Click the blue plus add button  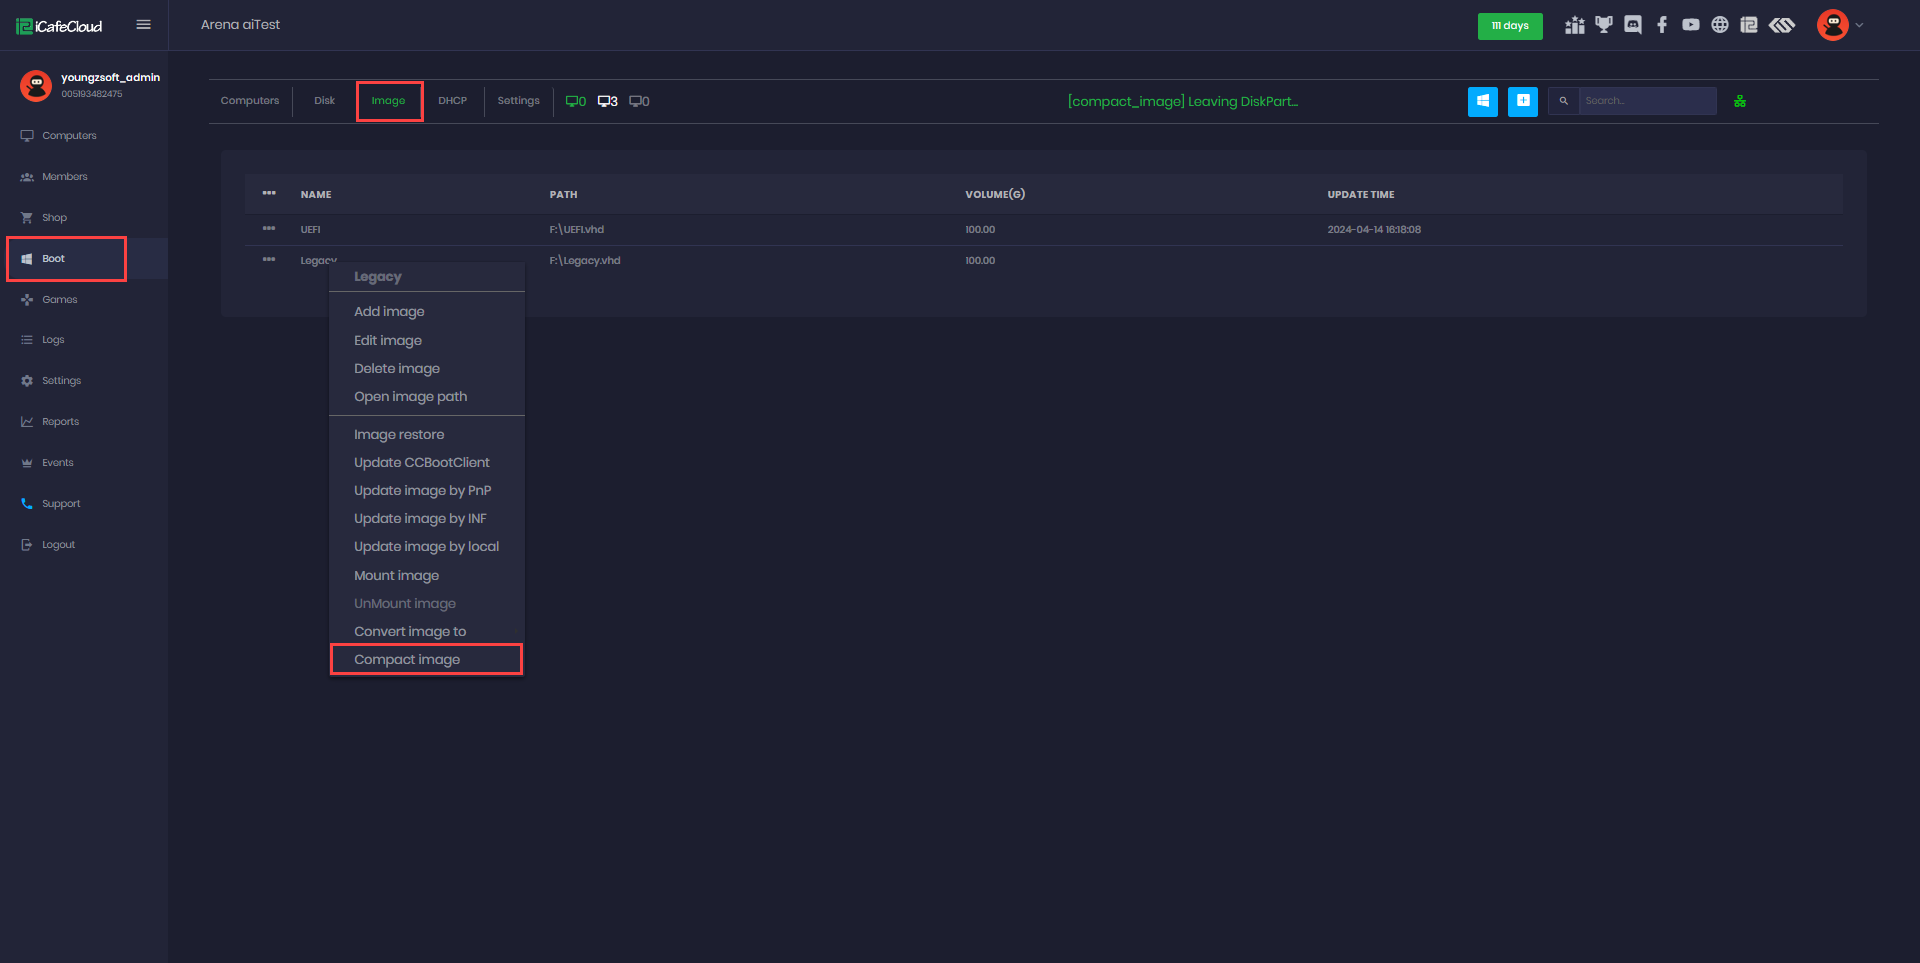click(x=1522, y=101)
